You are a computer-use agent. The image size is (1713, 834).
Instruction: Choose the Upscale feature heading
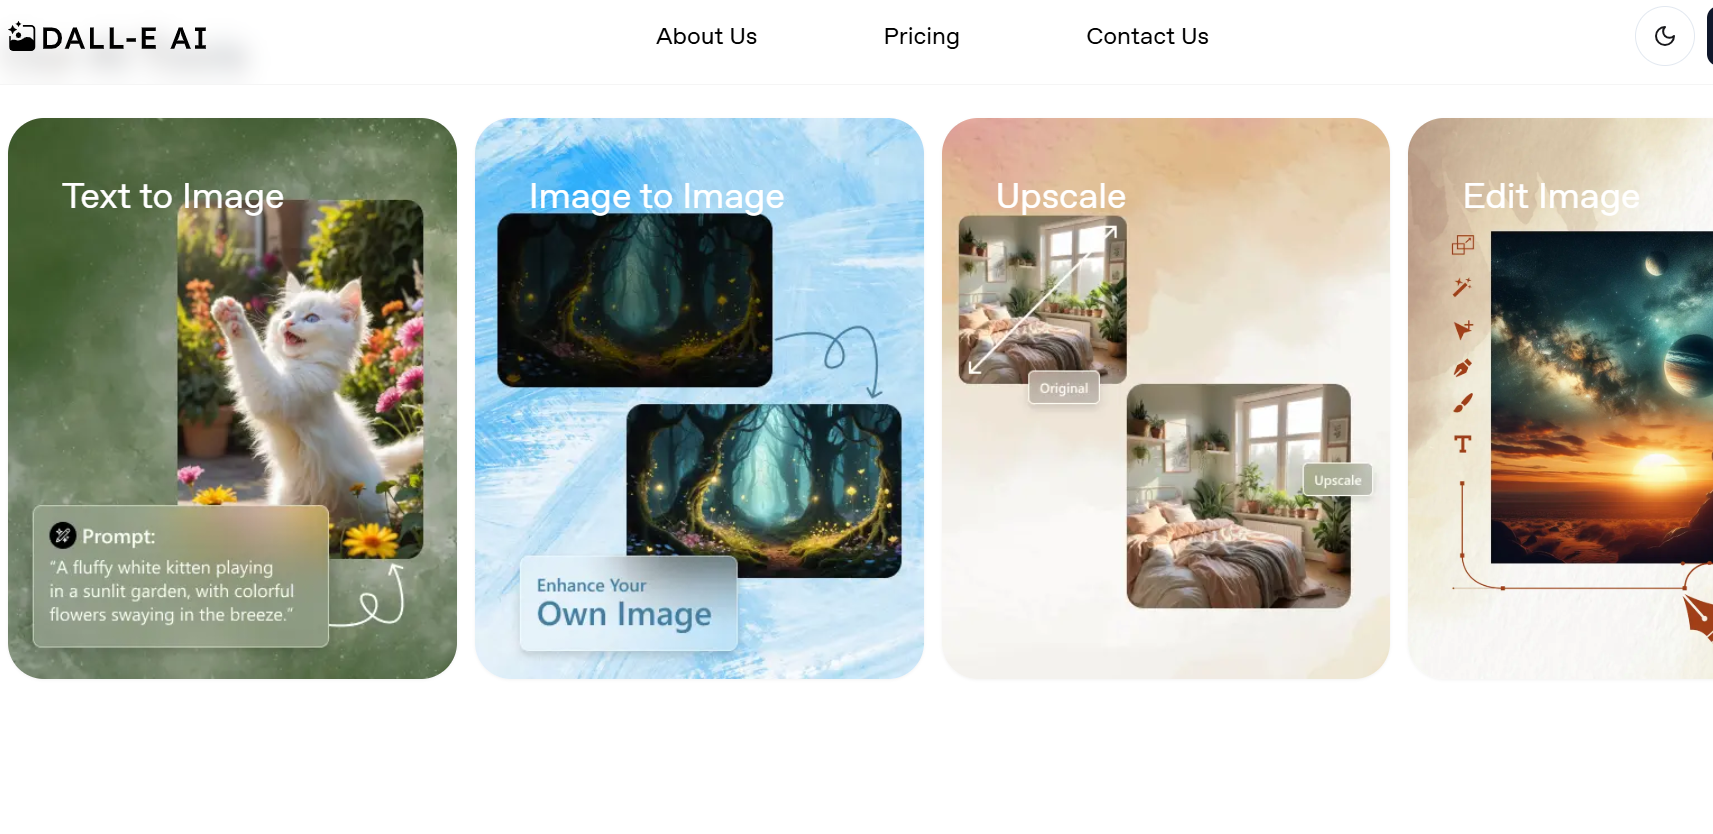pyautogui.click(x=1060, y=196)
